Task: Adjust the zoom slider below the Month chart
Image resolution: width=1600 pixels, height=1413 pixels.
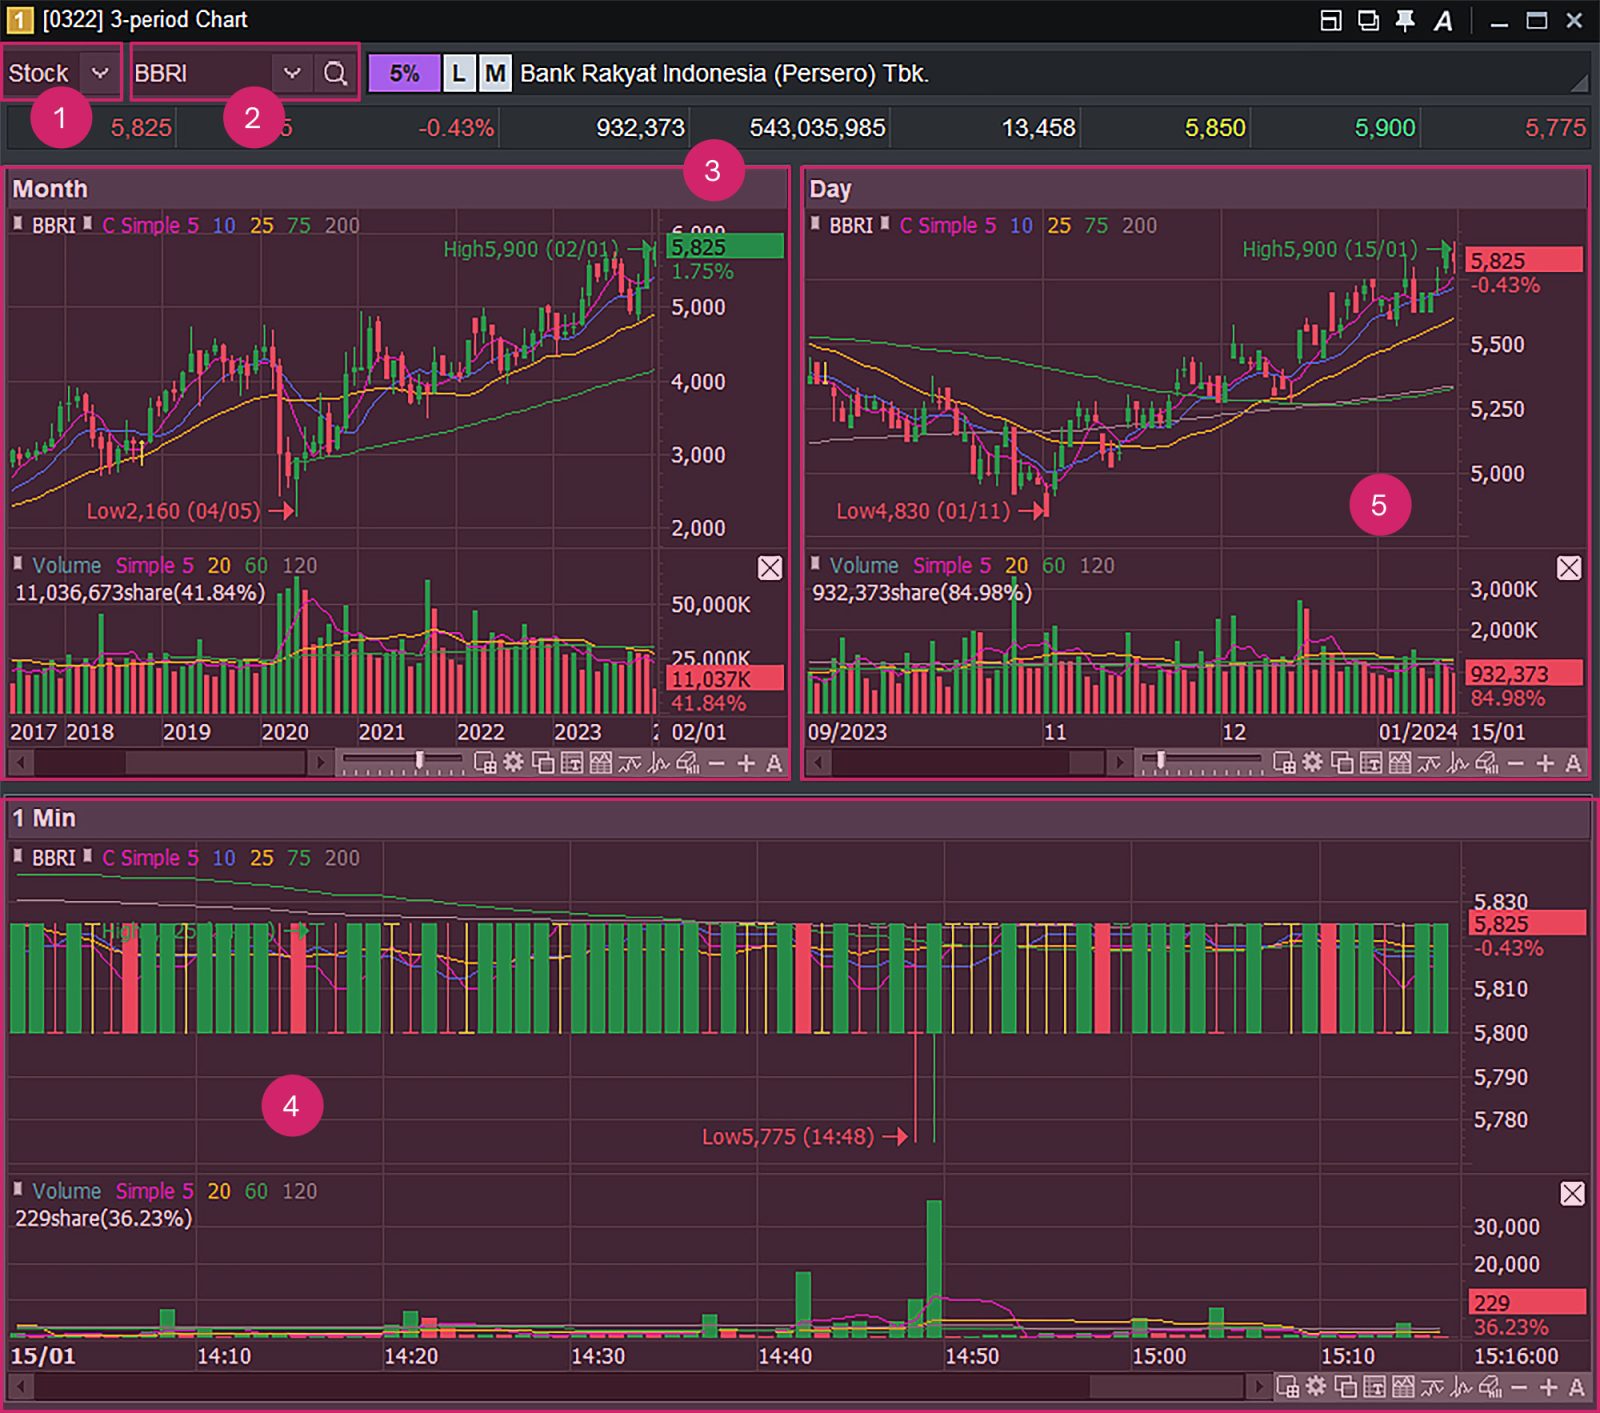Action: [420, 760]
